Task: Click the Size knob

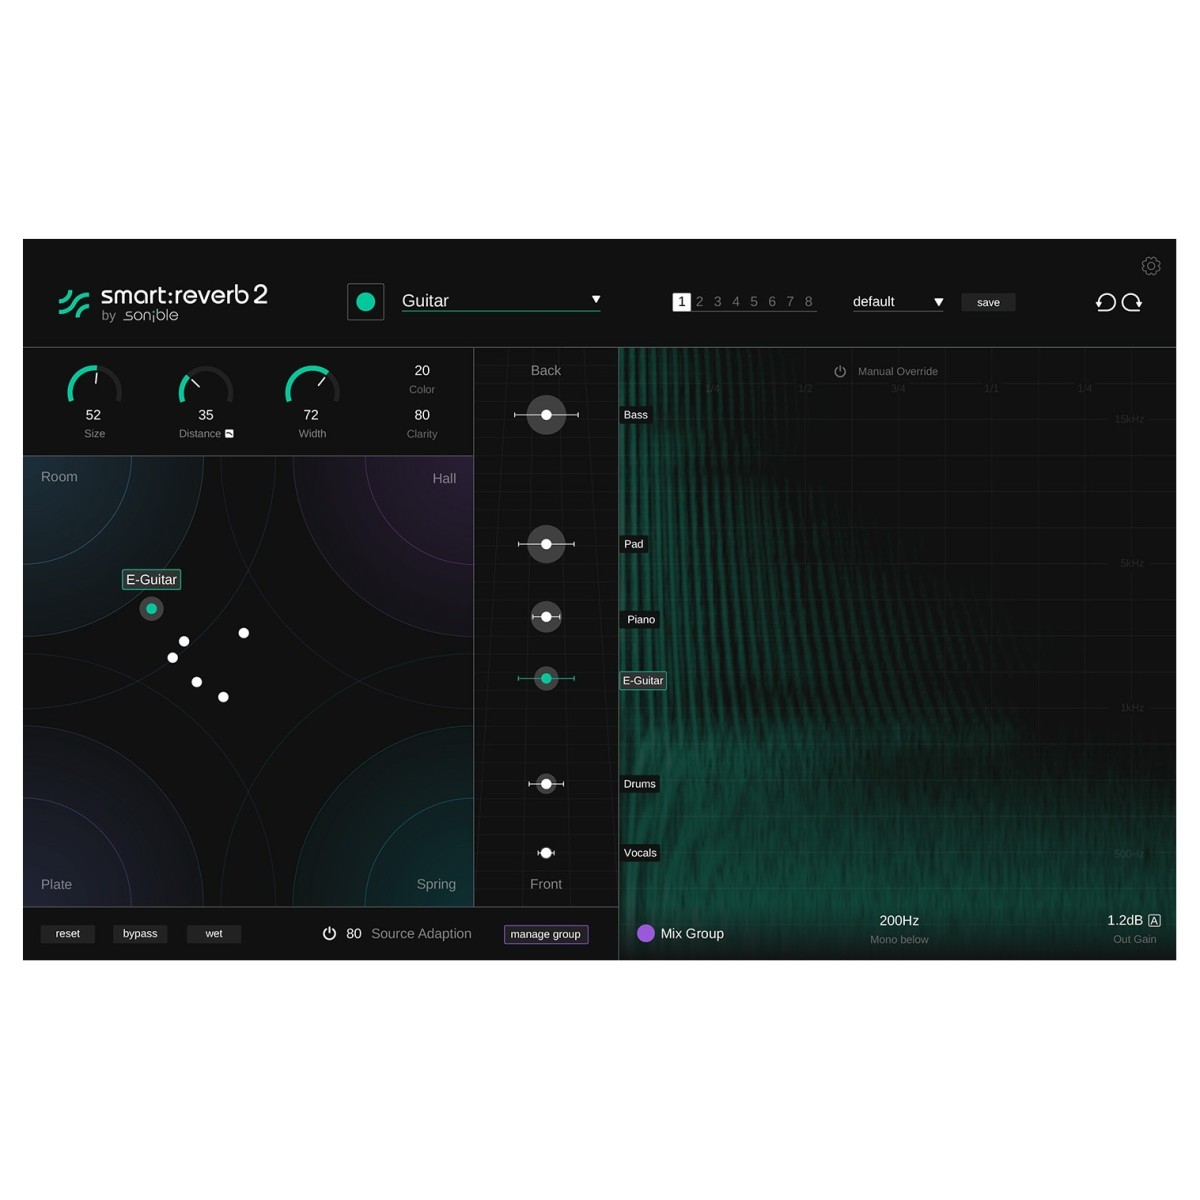Action: click(94, 386)
